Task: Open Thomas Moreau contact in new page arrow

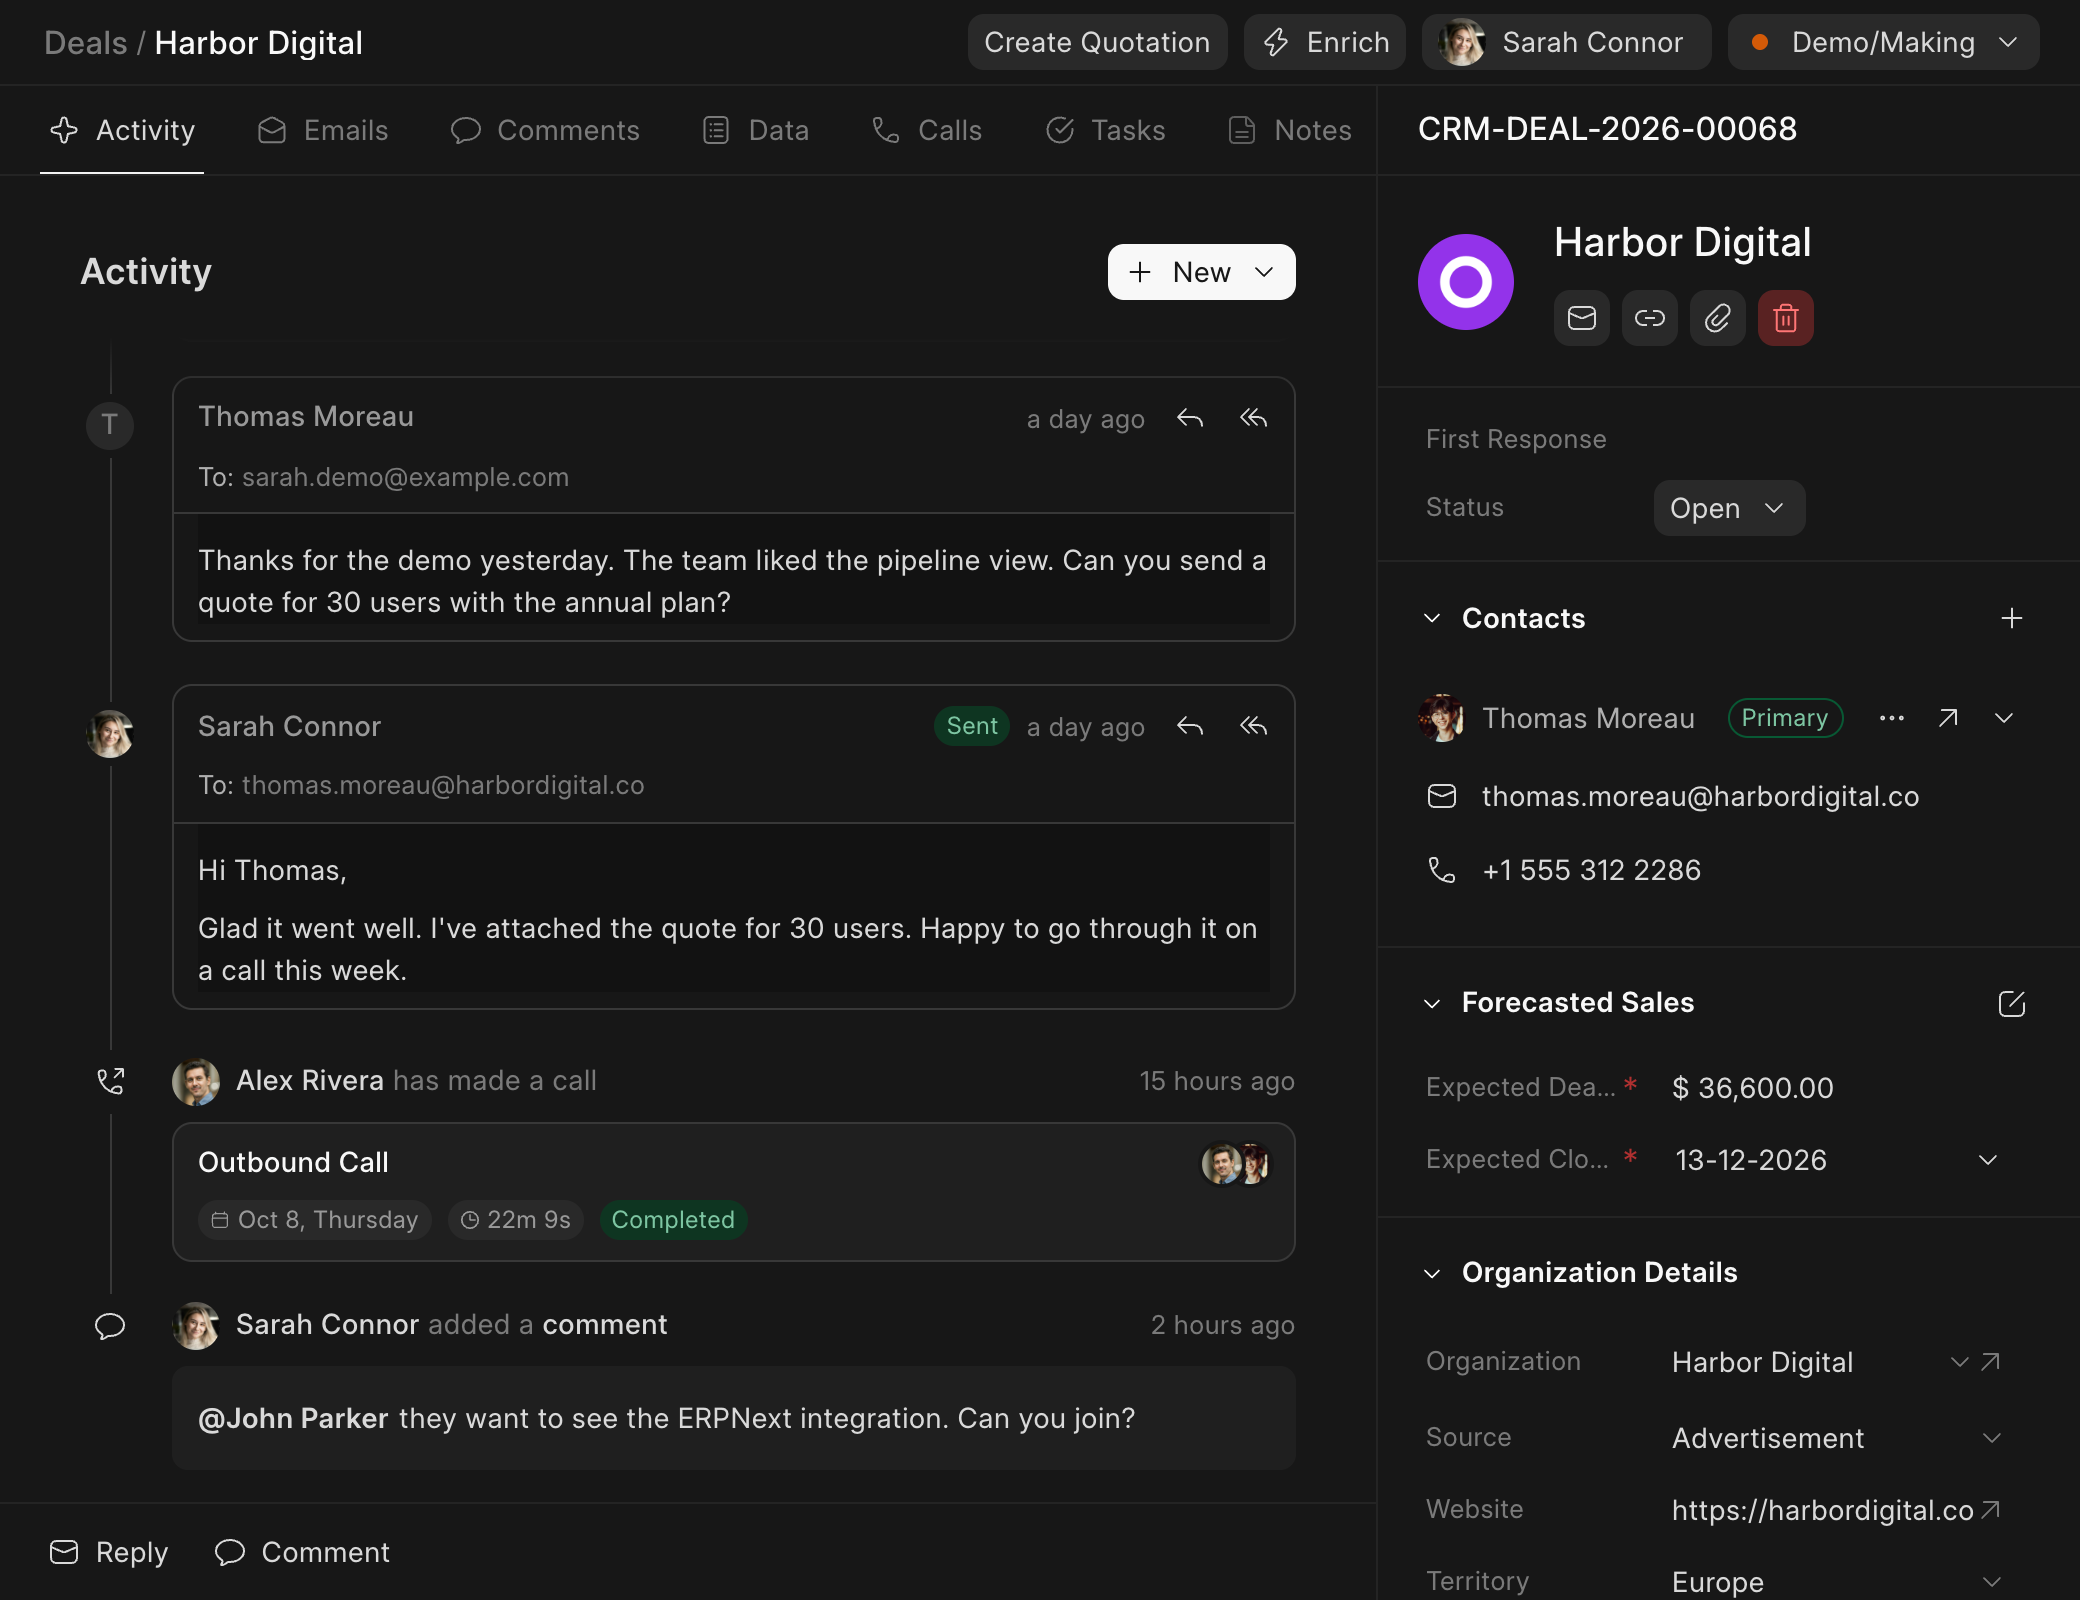Action: click(1948, 718)
